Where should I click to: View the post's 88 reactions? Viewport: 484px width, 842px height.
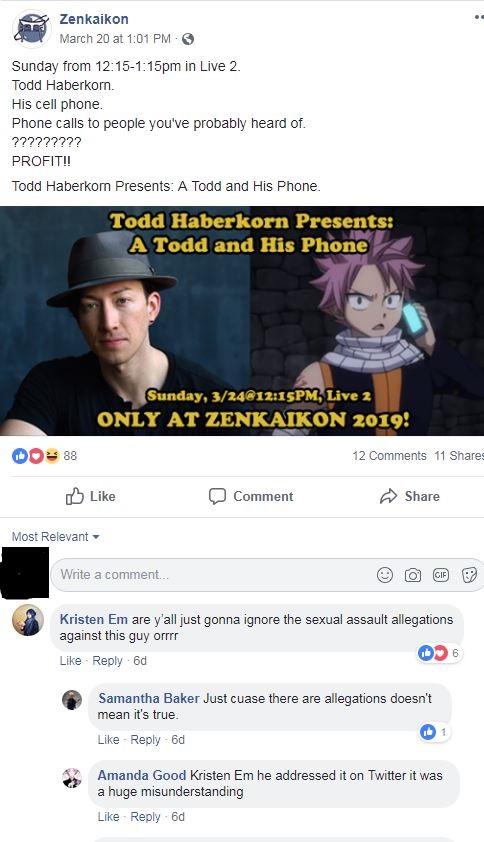pyautogui.click(x=45, y=456)
